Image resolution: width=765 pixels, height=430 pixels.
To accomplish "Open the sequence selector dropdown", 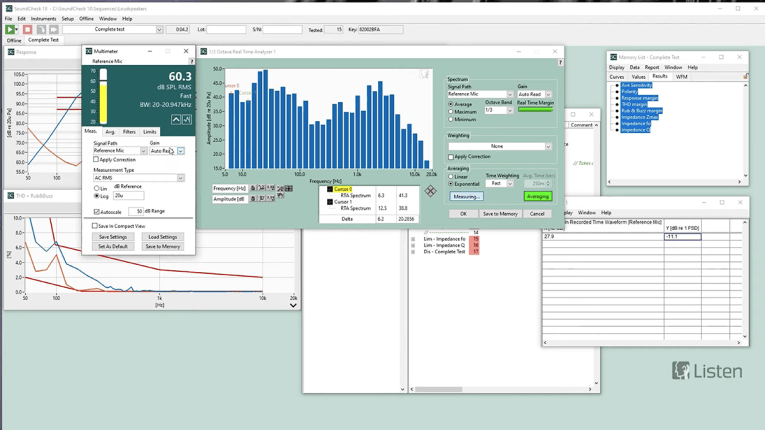I will [159, 29].
